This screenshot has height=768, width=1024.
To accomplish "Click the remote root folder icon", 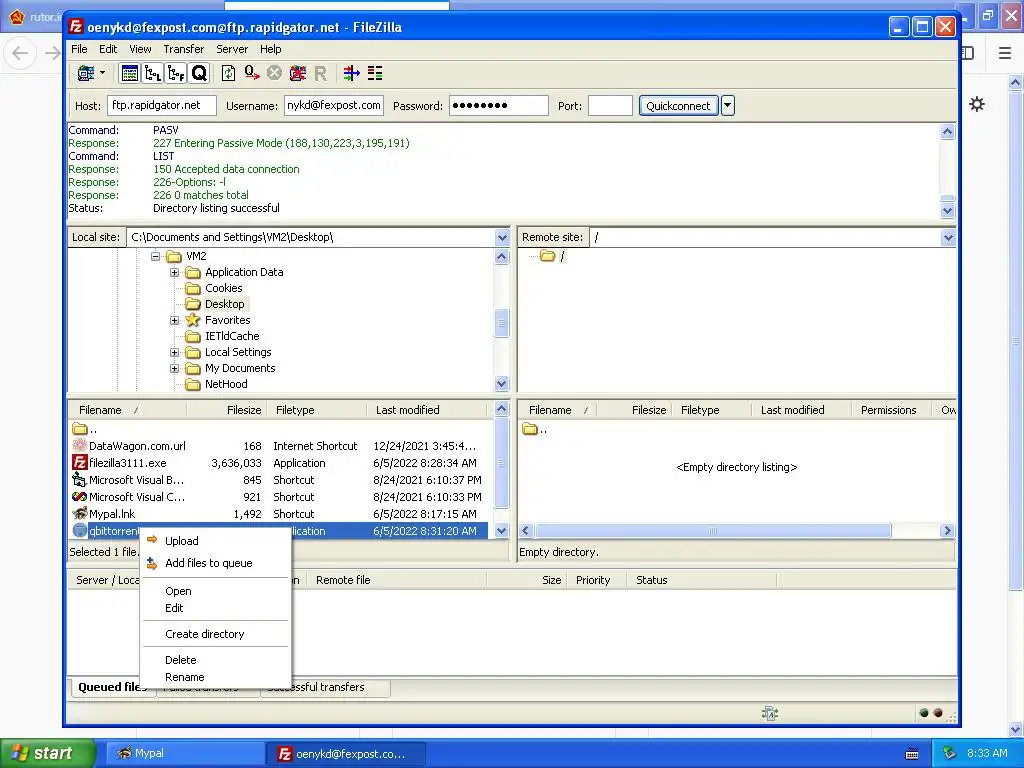I will (547, 256).
